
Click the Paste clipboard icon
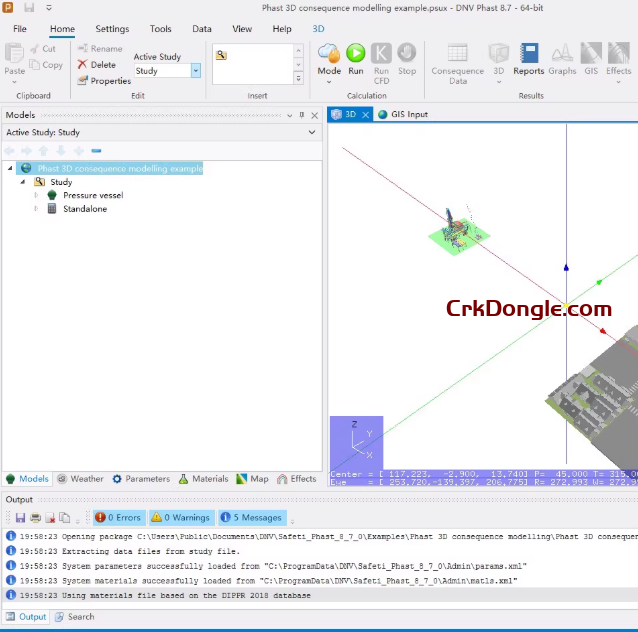15,54
